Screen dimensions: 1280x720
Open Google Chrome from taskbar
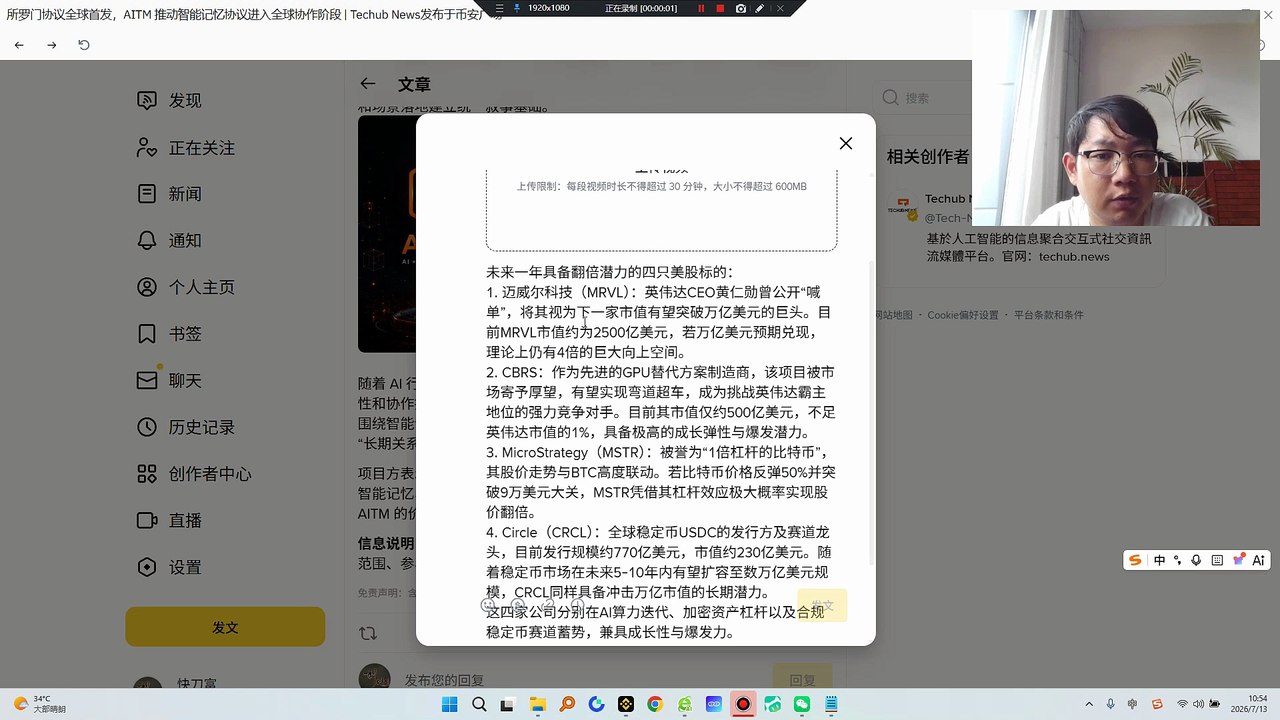655,704
